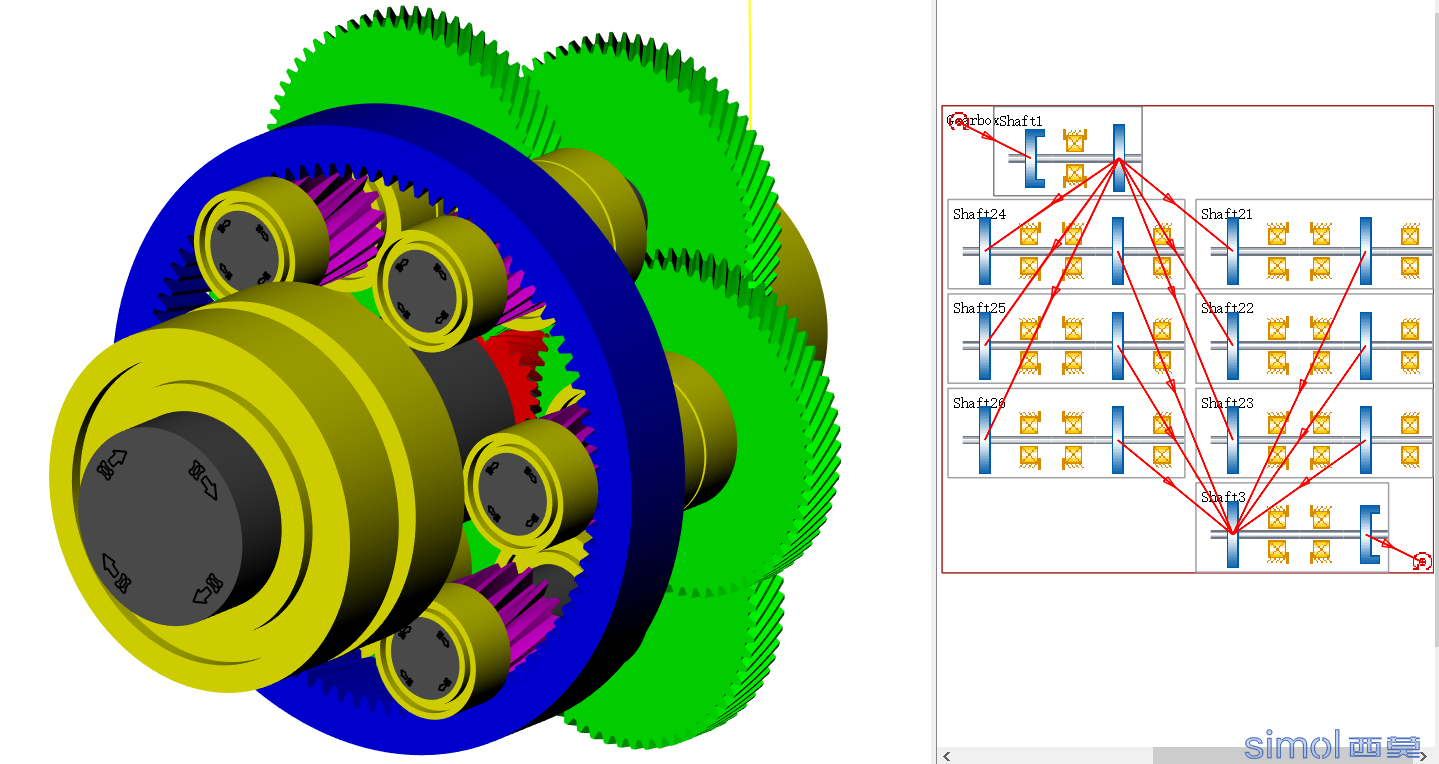
Task: Click the Shaft21 label
Action: pyautogui.click(x=1227, y=214)
